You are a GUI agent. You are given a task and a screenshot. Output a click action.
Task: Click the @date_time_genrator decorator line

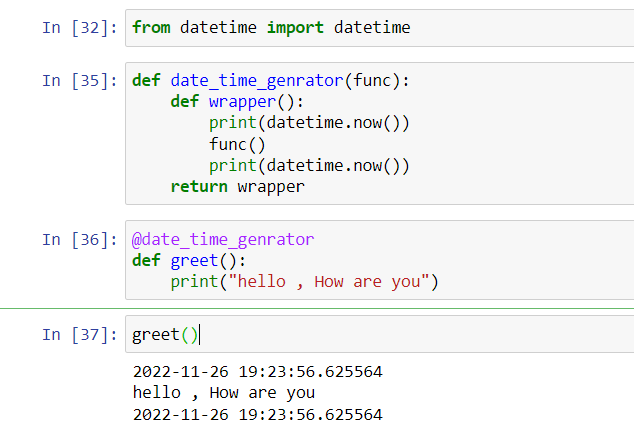(x=223, y=240)
